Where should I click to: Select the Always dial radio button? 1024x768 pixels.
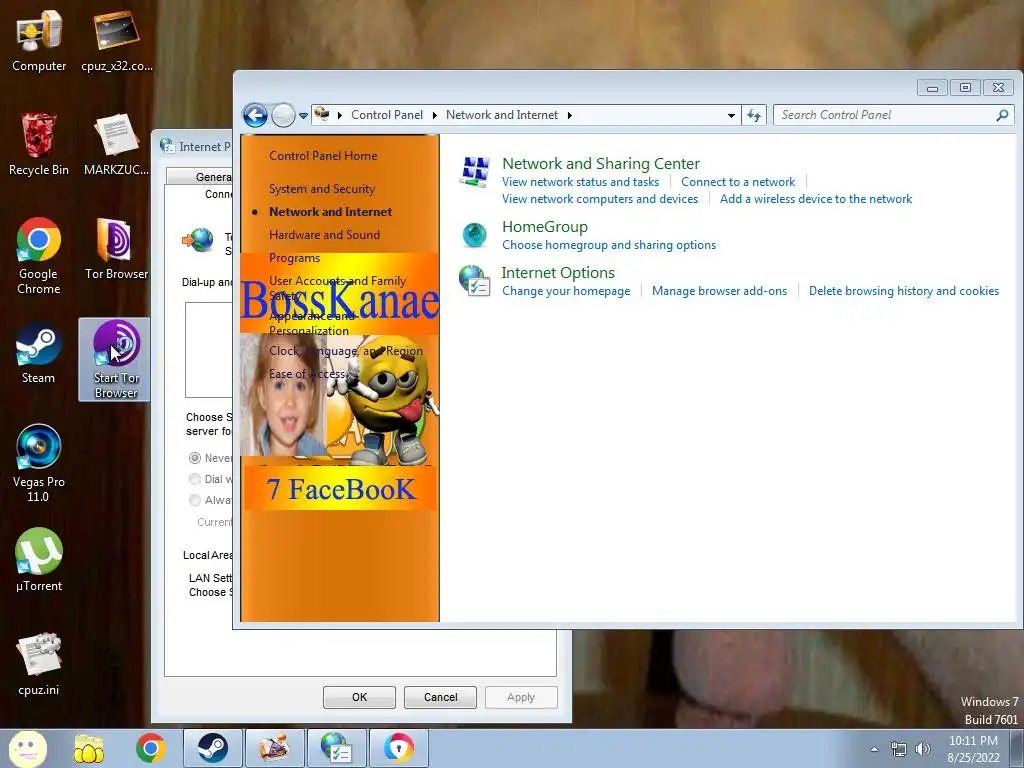pos(195,500)
